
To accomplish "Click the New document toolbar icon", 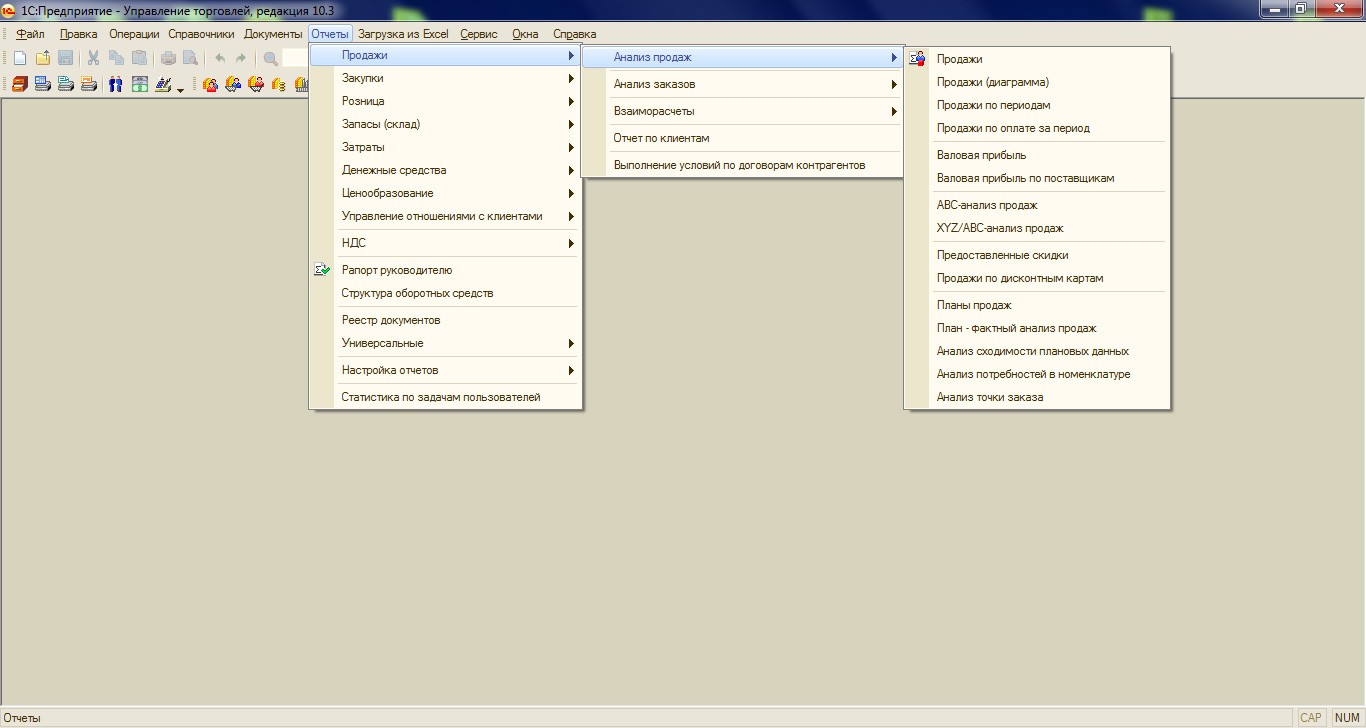I will pos(20,58).
